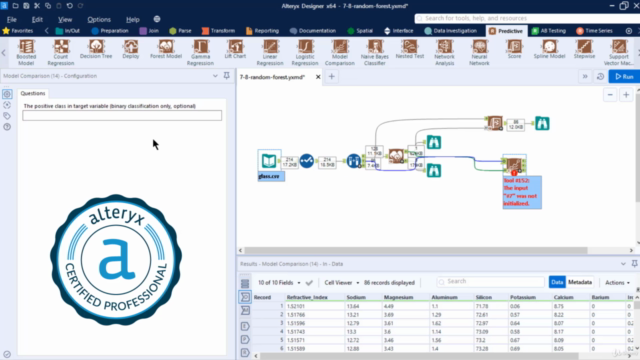Screen dimensions: 640x360
Task: Click the glass.csv Input Data node
Action: click(x=269, y=160)
